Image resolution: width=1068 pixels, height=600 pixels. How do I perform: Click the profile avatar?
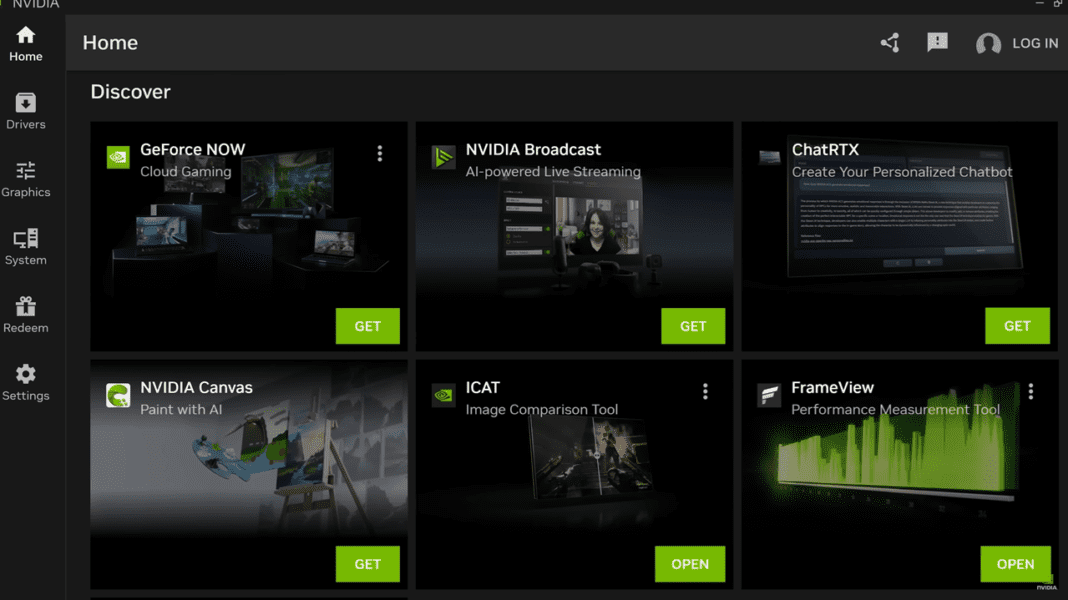(988, 43)
